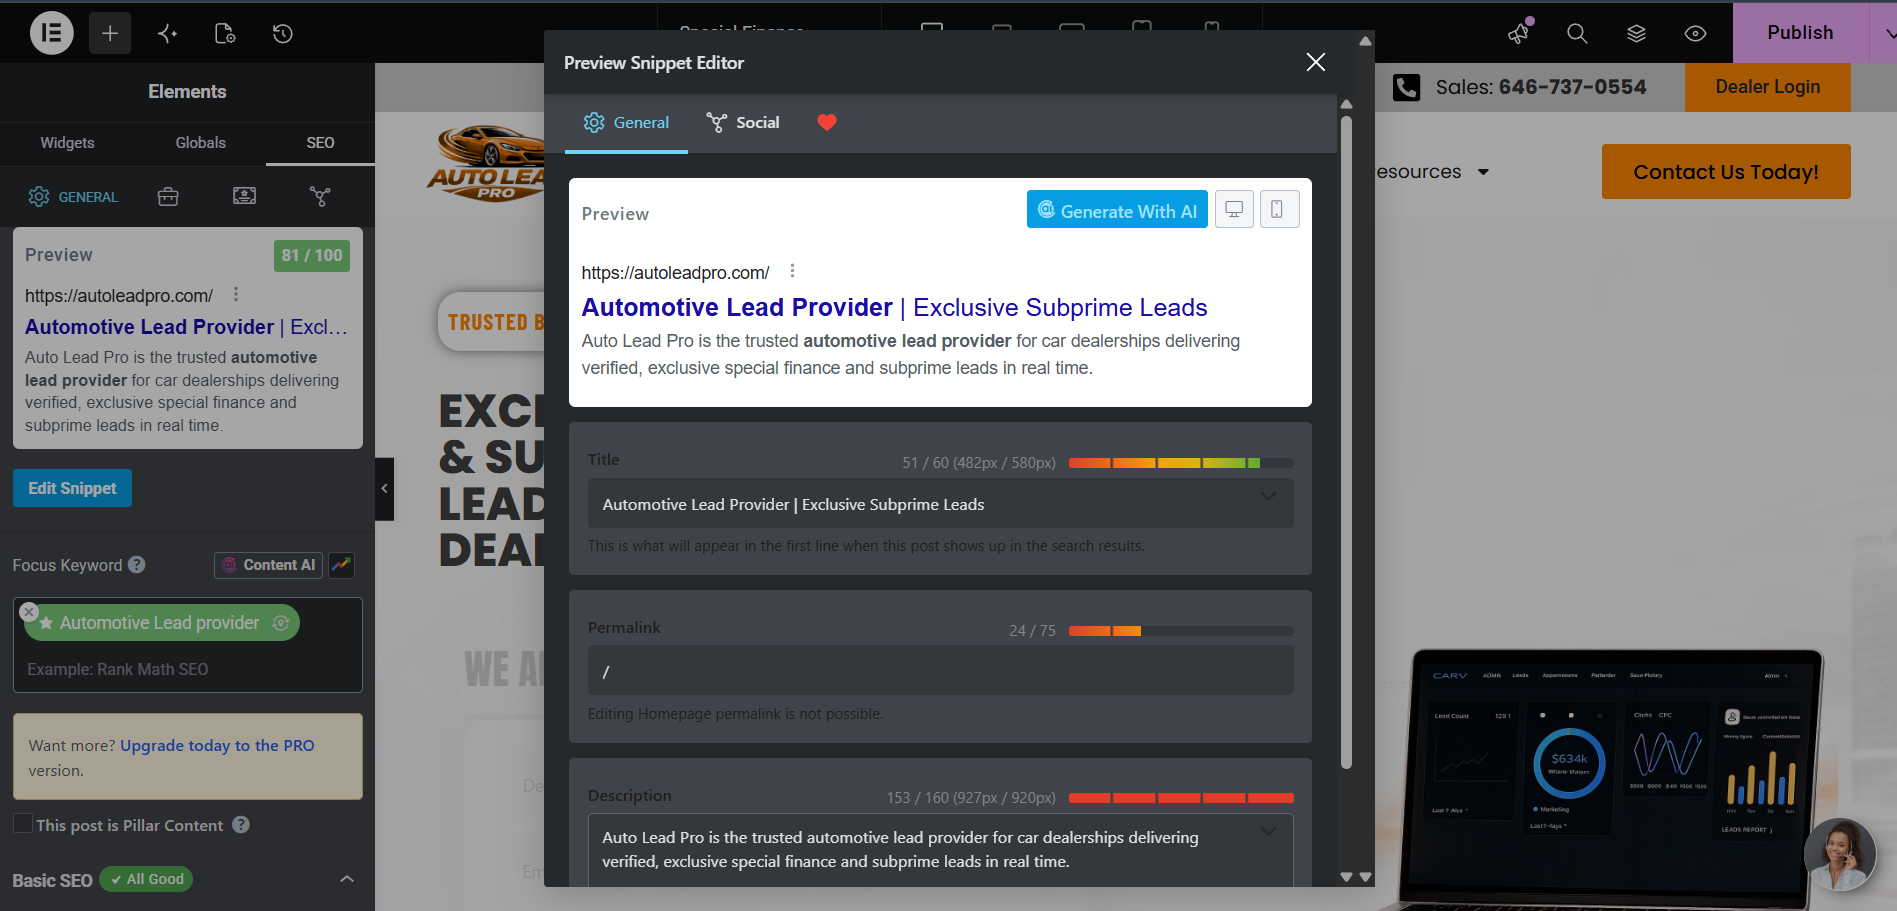The height and width of the screenshot is (911, 1897).
Task: Switch to the Widgets tab
Action: click(67, 143)
